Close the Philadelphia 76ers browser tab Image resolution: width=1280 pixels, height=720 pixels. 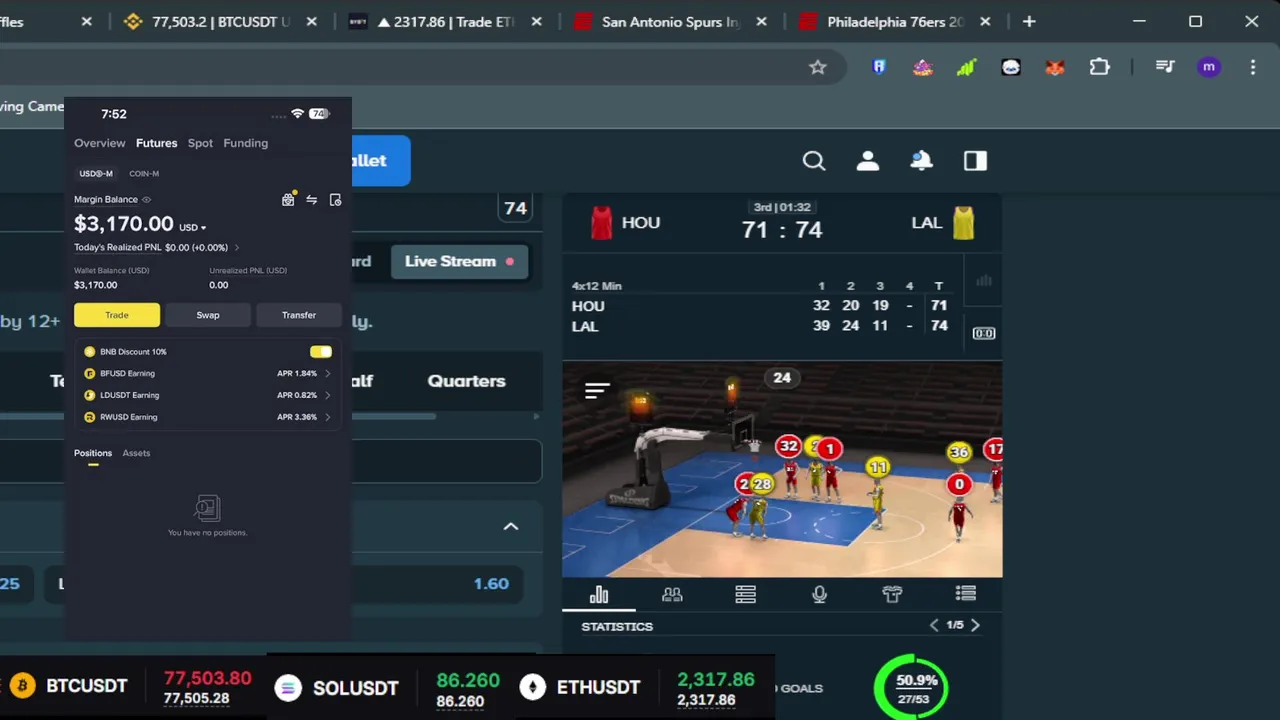[986, 21]
